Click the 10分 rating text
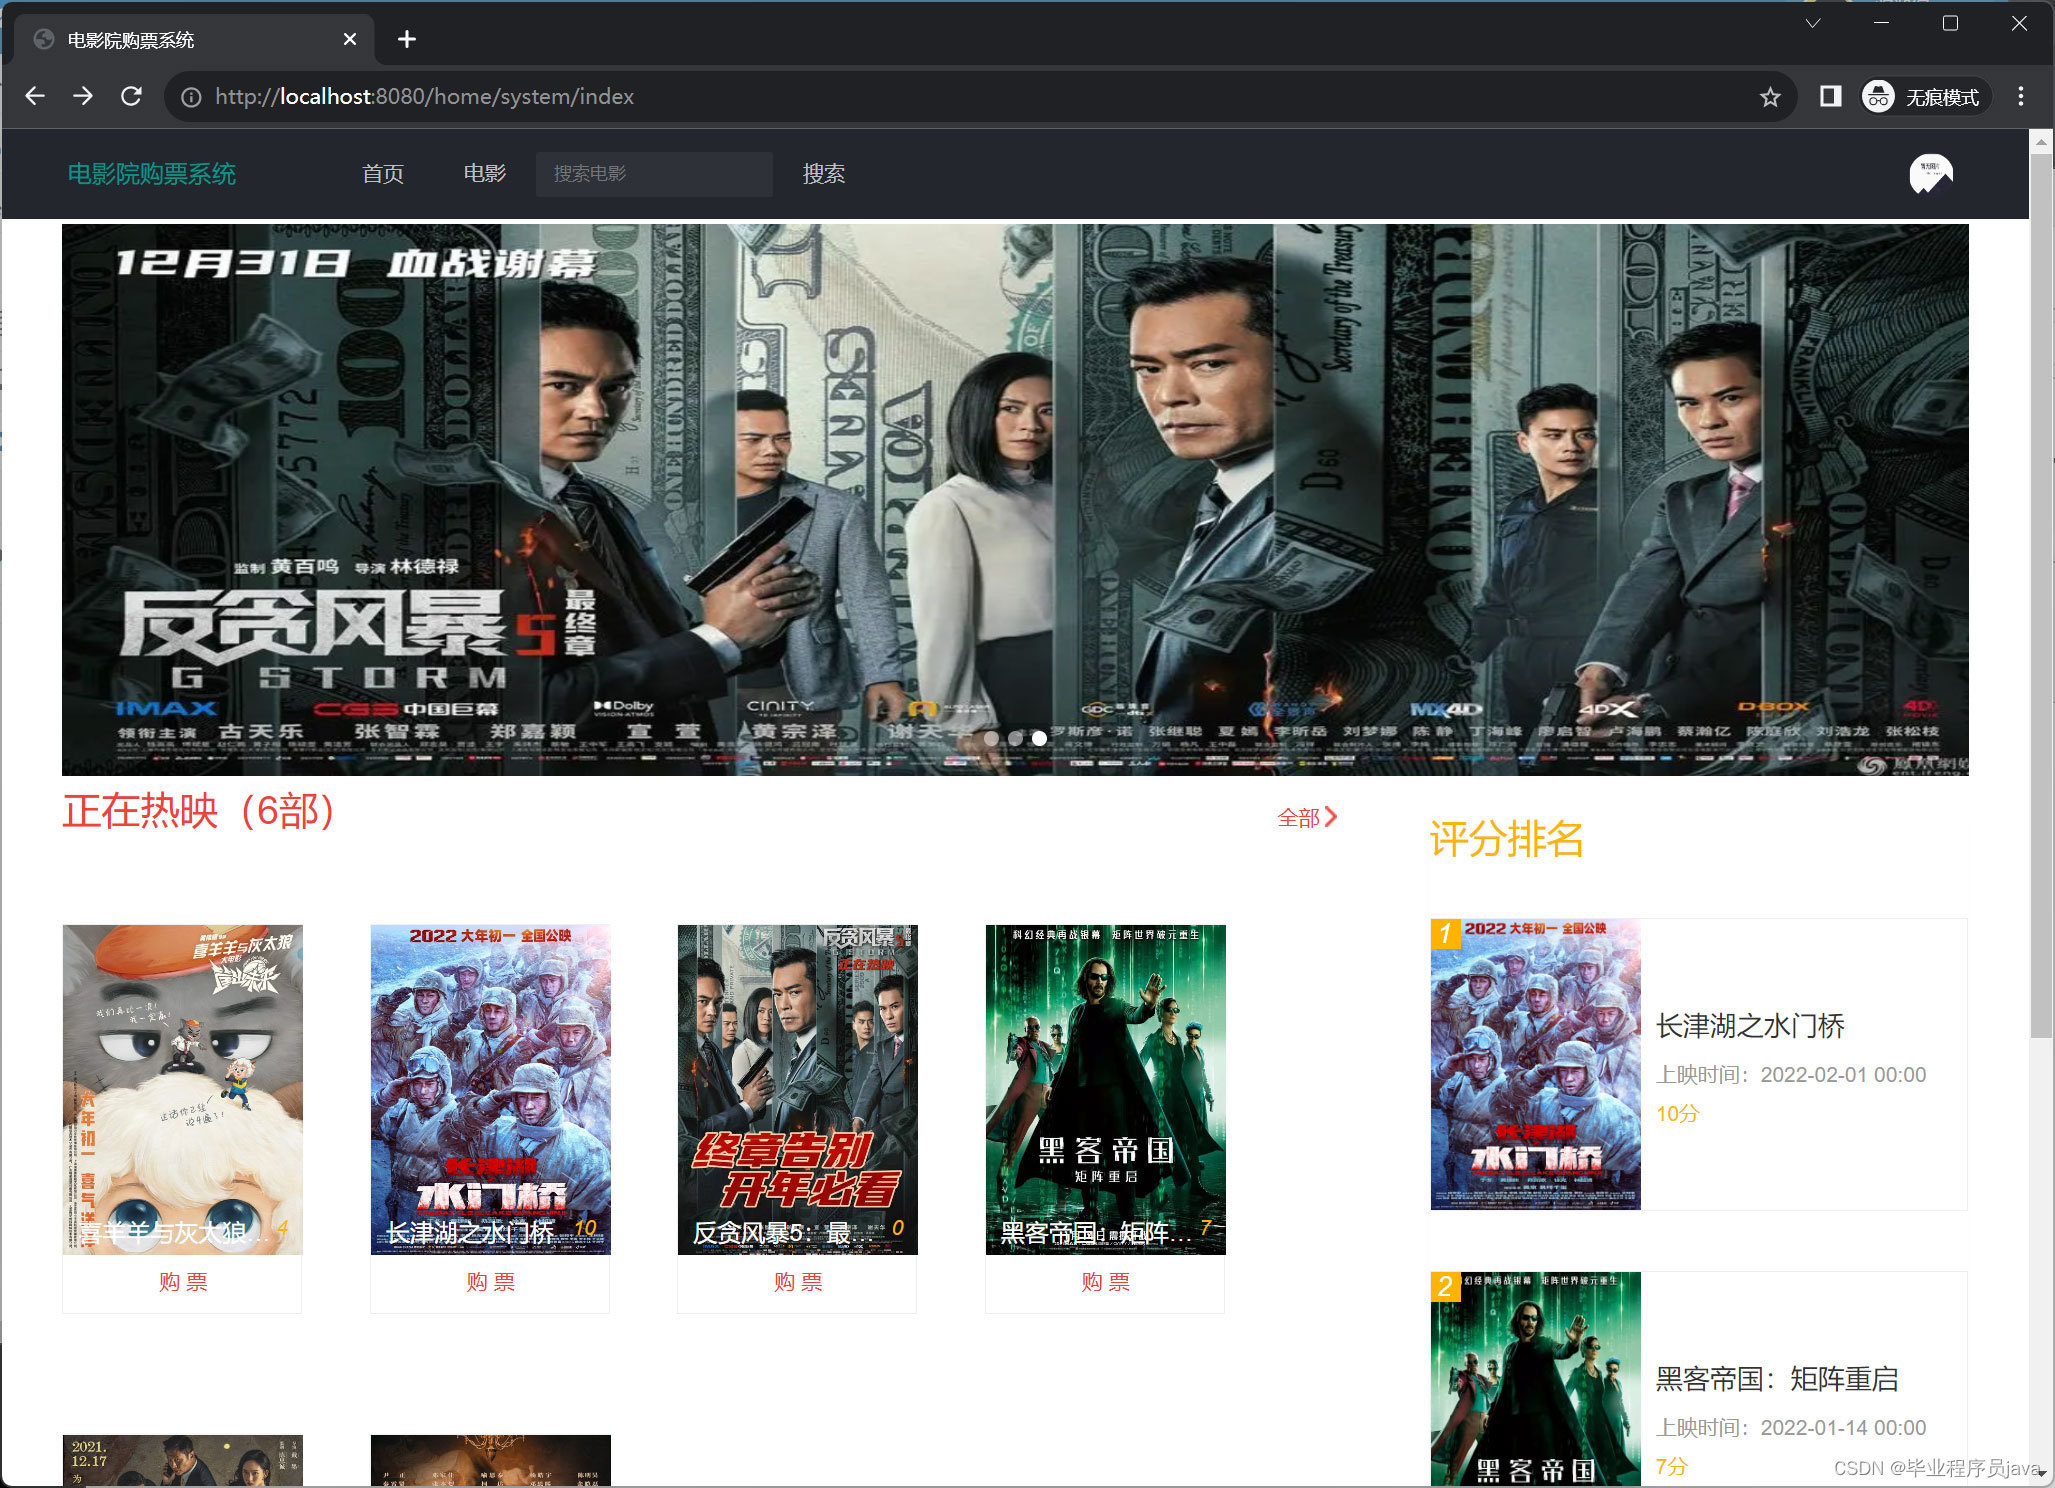2055x1488 pixels. (x=1677, y=1114)
